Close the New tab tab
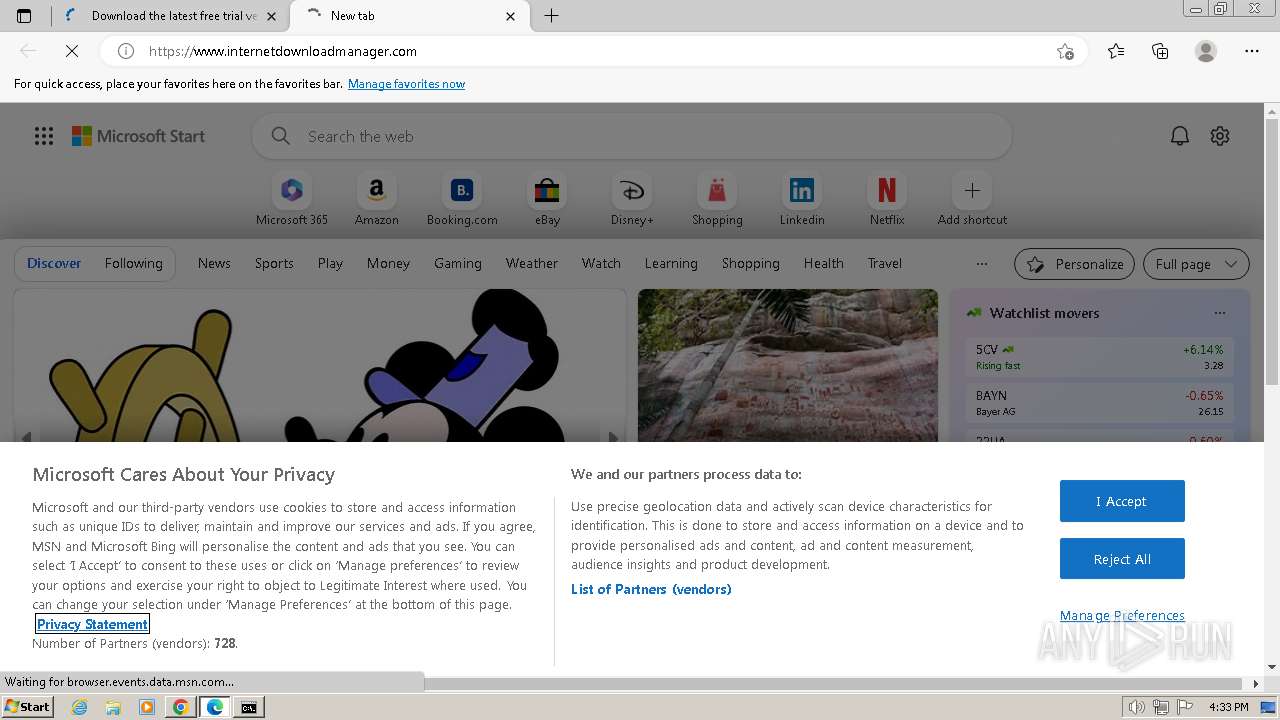The width and height of the screenshot is (1280, 720). point(511,15)
